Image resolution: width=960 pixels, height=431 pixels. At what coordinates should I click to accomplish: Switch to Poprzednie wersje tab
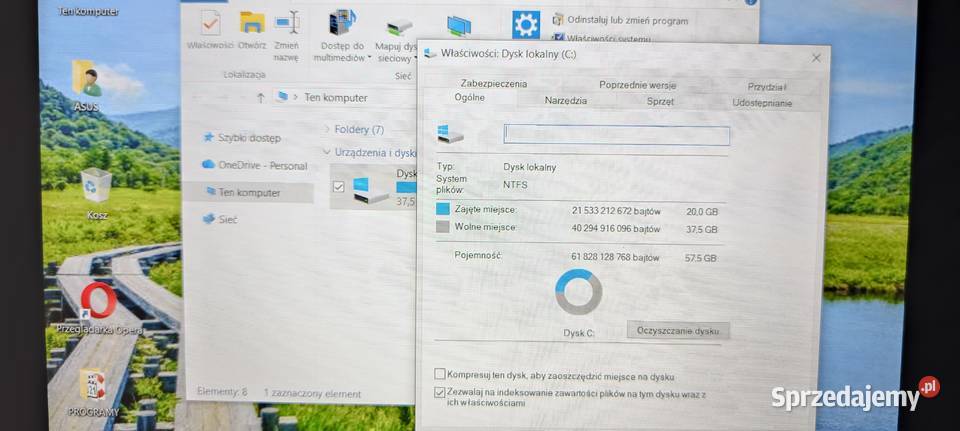(x=637, y=85)
